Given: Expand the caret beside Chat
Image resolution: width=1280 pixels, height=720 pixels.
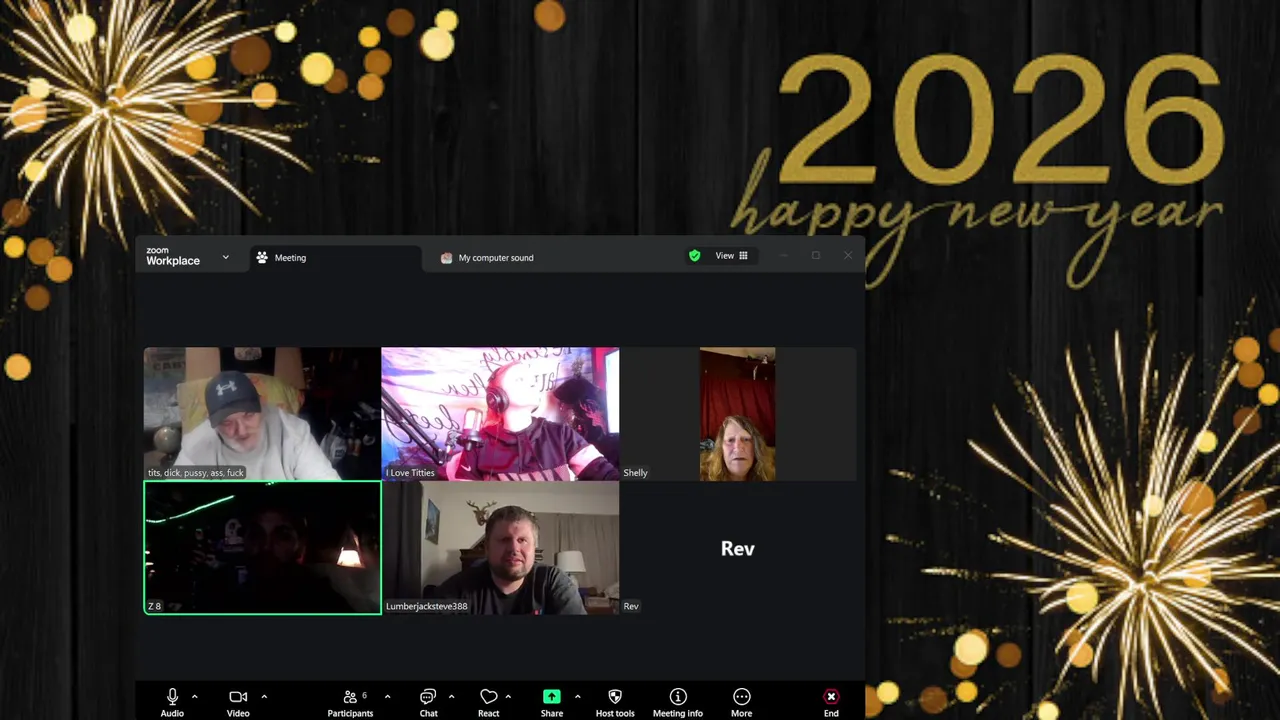Looking at the screenshot, I should [x=451, y=697].
